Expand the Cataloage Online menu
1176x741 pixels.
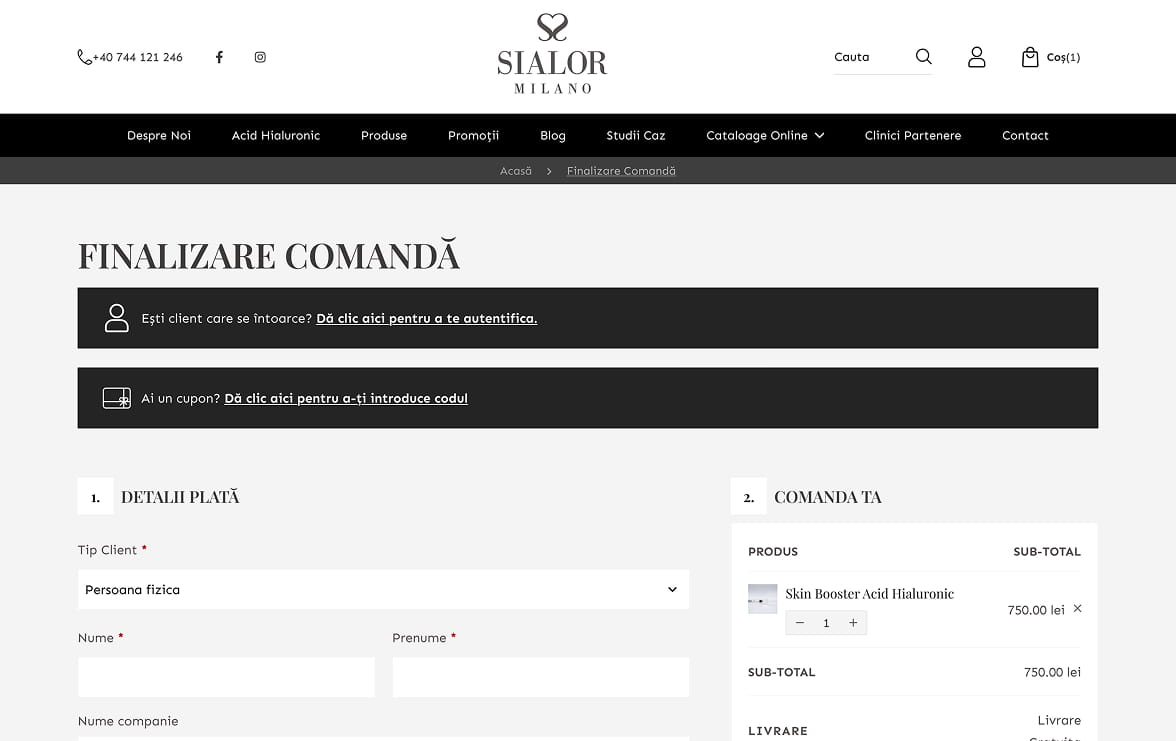pyautogui.click(x=765, y=136)
